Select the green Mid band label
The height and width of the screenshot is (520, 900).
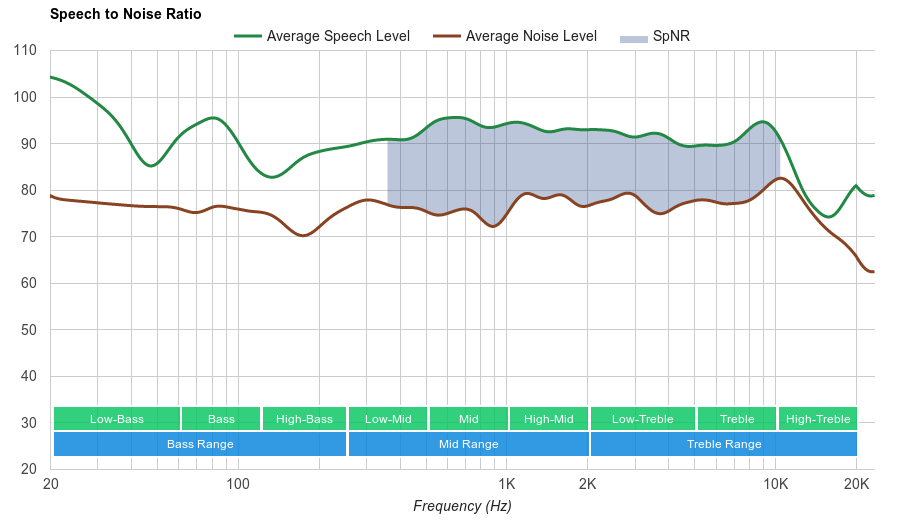468,419
